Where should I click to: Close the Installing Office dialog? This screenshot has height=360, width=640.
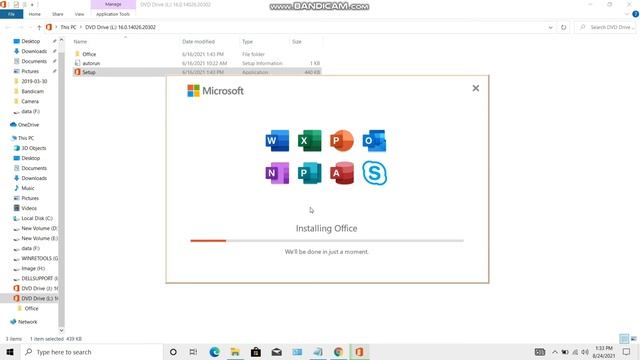click(x=476, y=88)
